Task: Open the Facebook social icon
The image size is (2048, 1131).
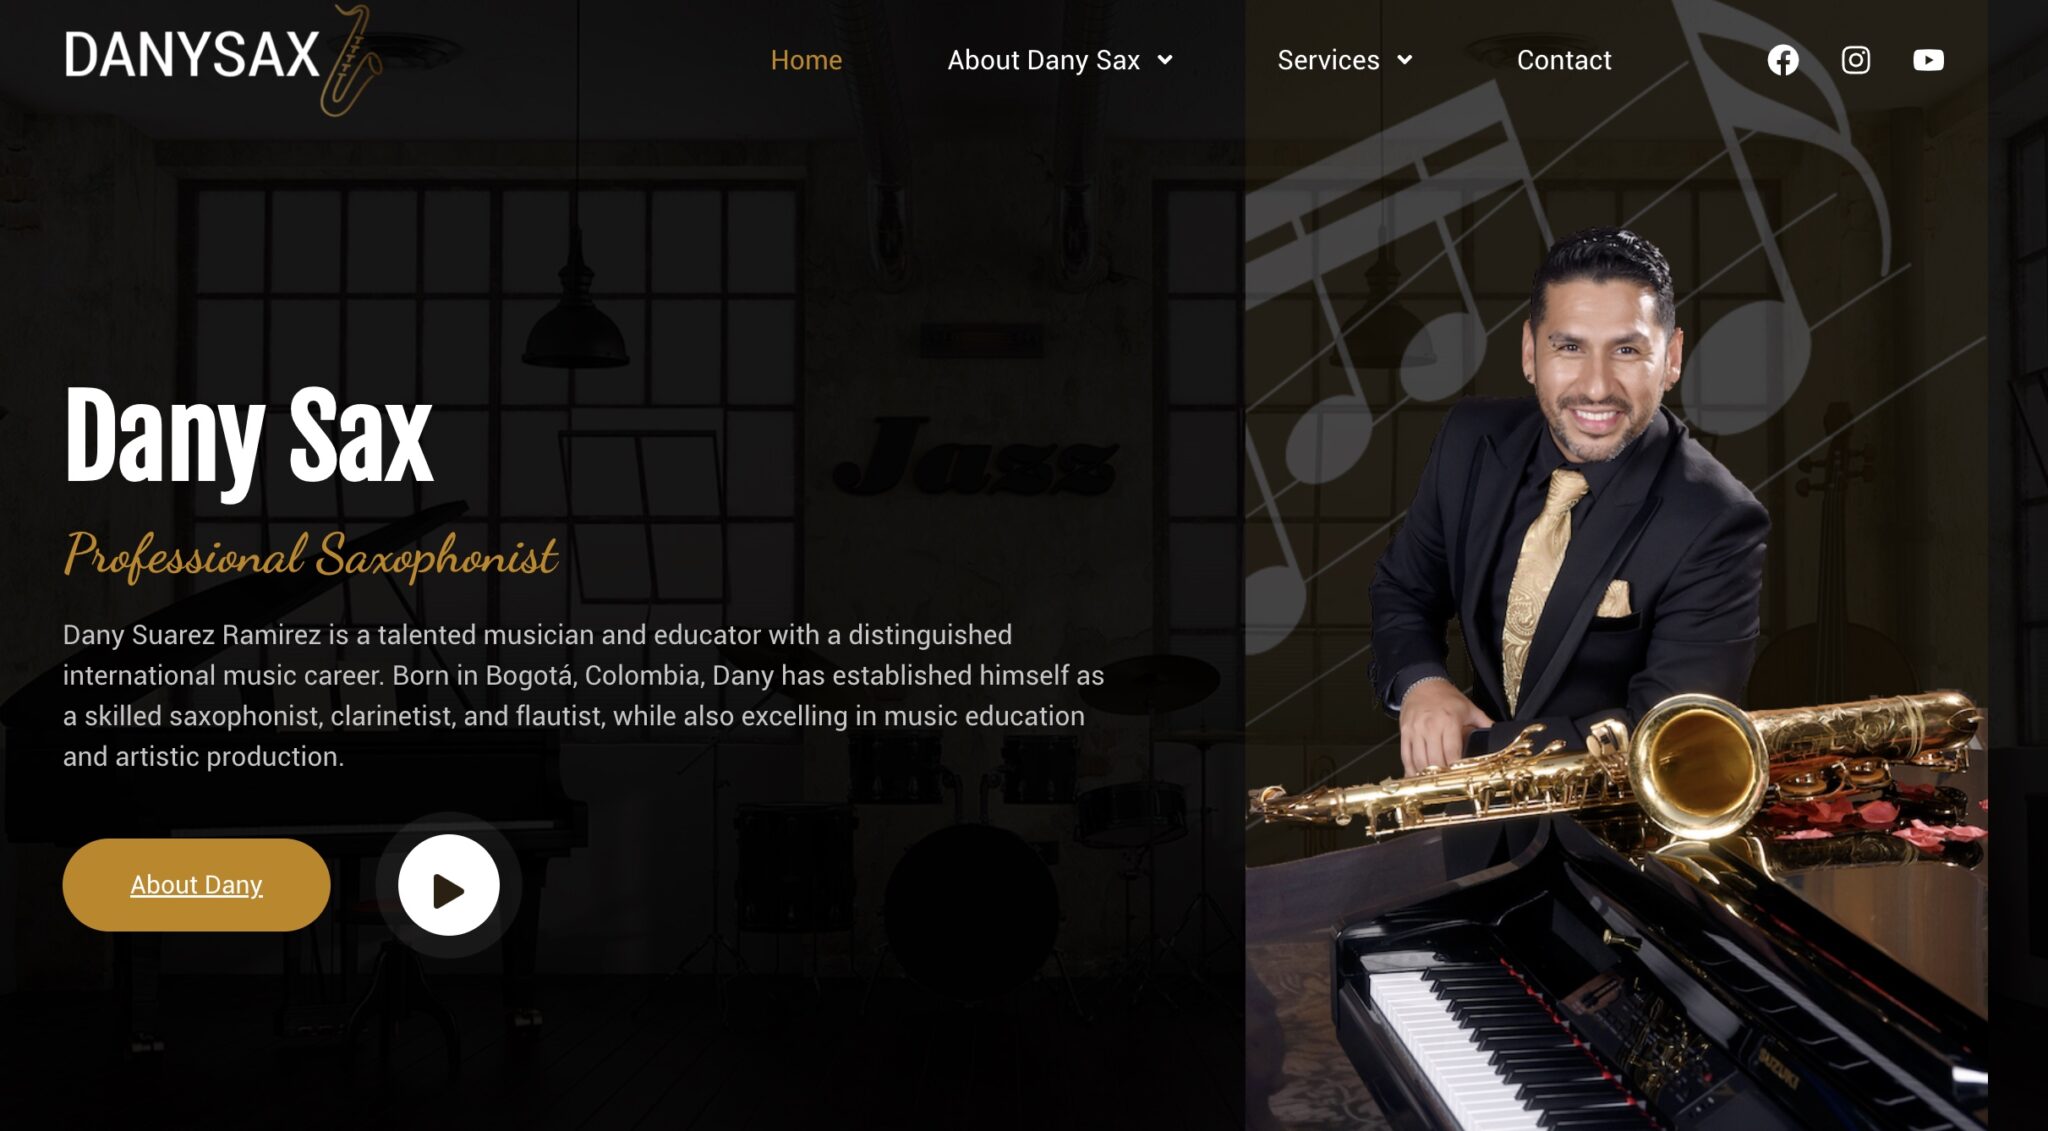Action: pos(1782,60)
